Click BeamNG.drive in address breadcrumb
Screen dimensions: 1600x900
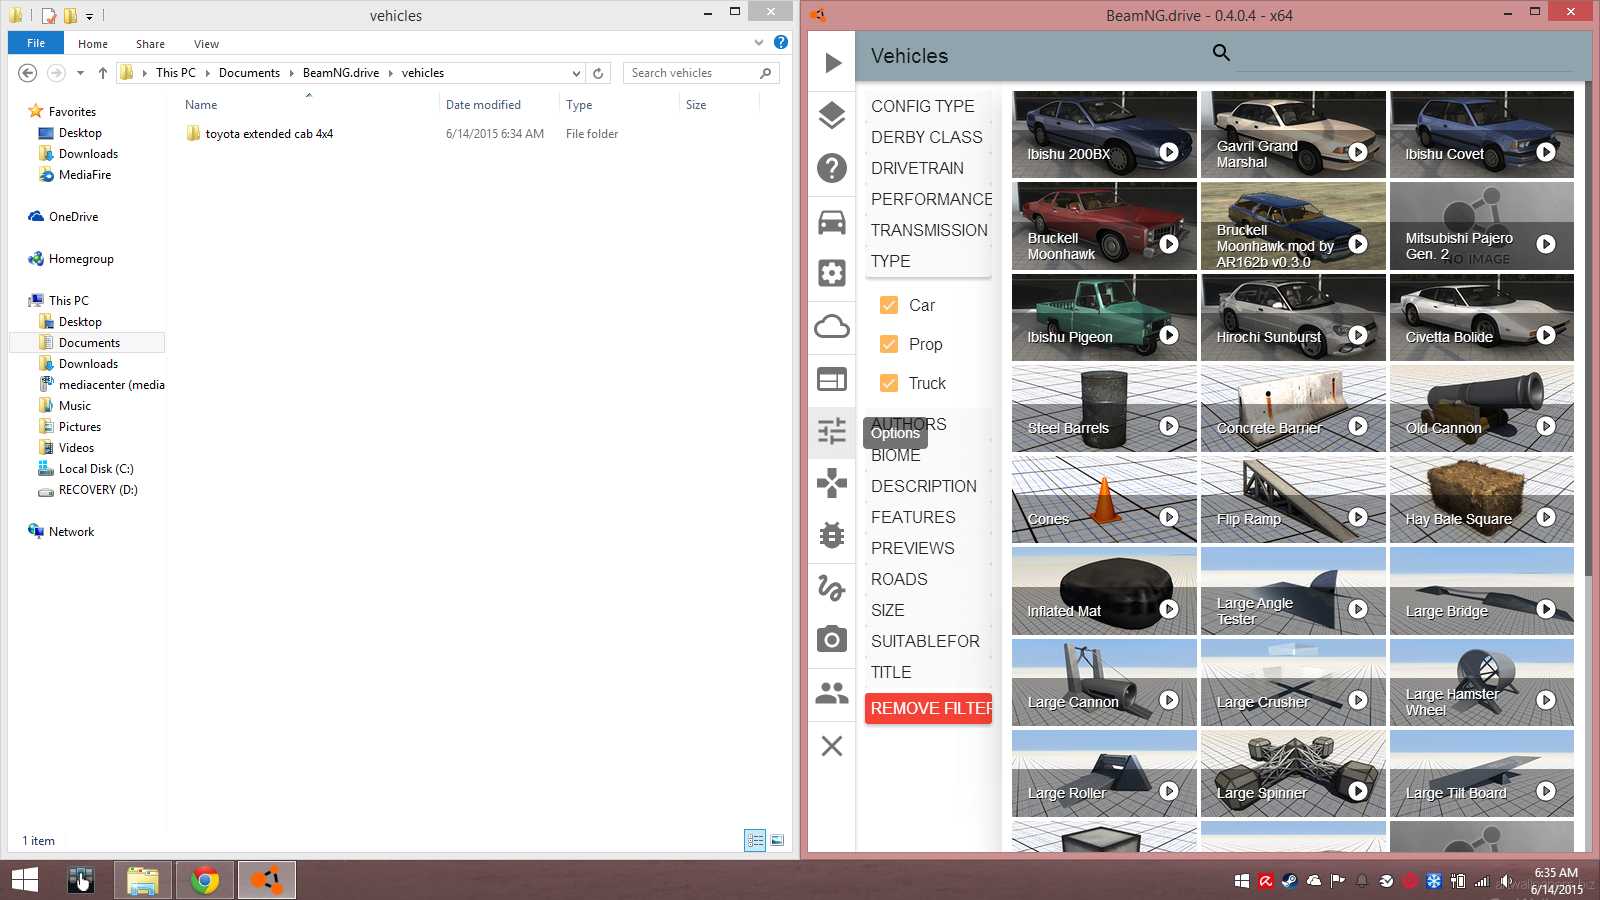coord(341,73)
